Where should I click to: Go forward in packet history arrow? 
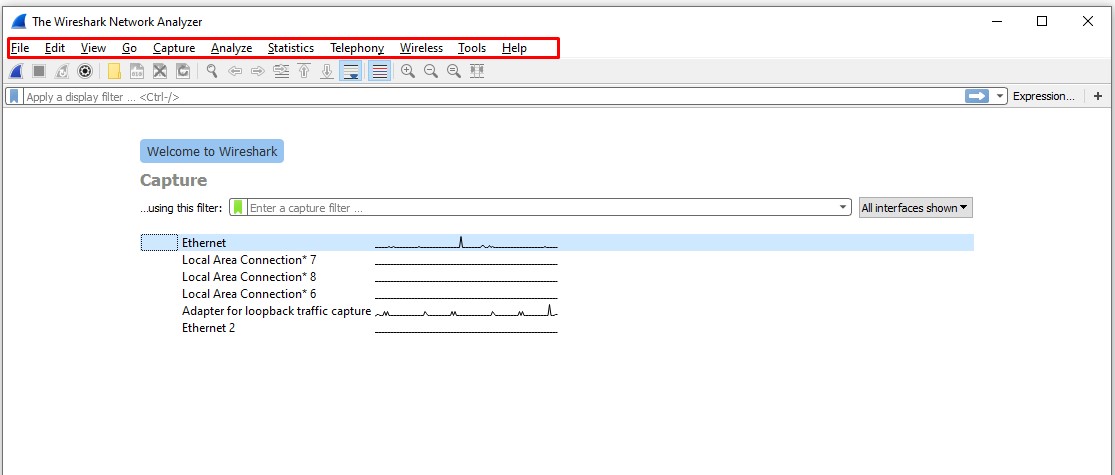pos(257,71)
